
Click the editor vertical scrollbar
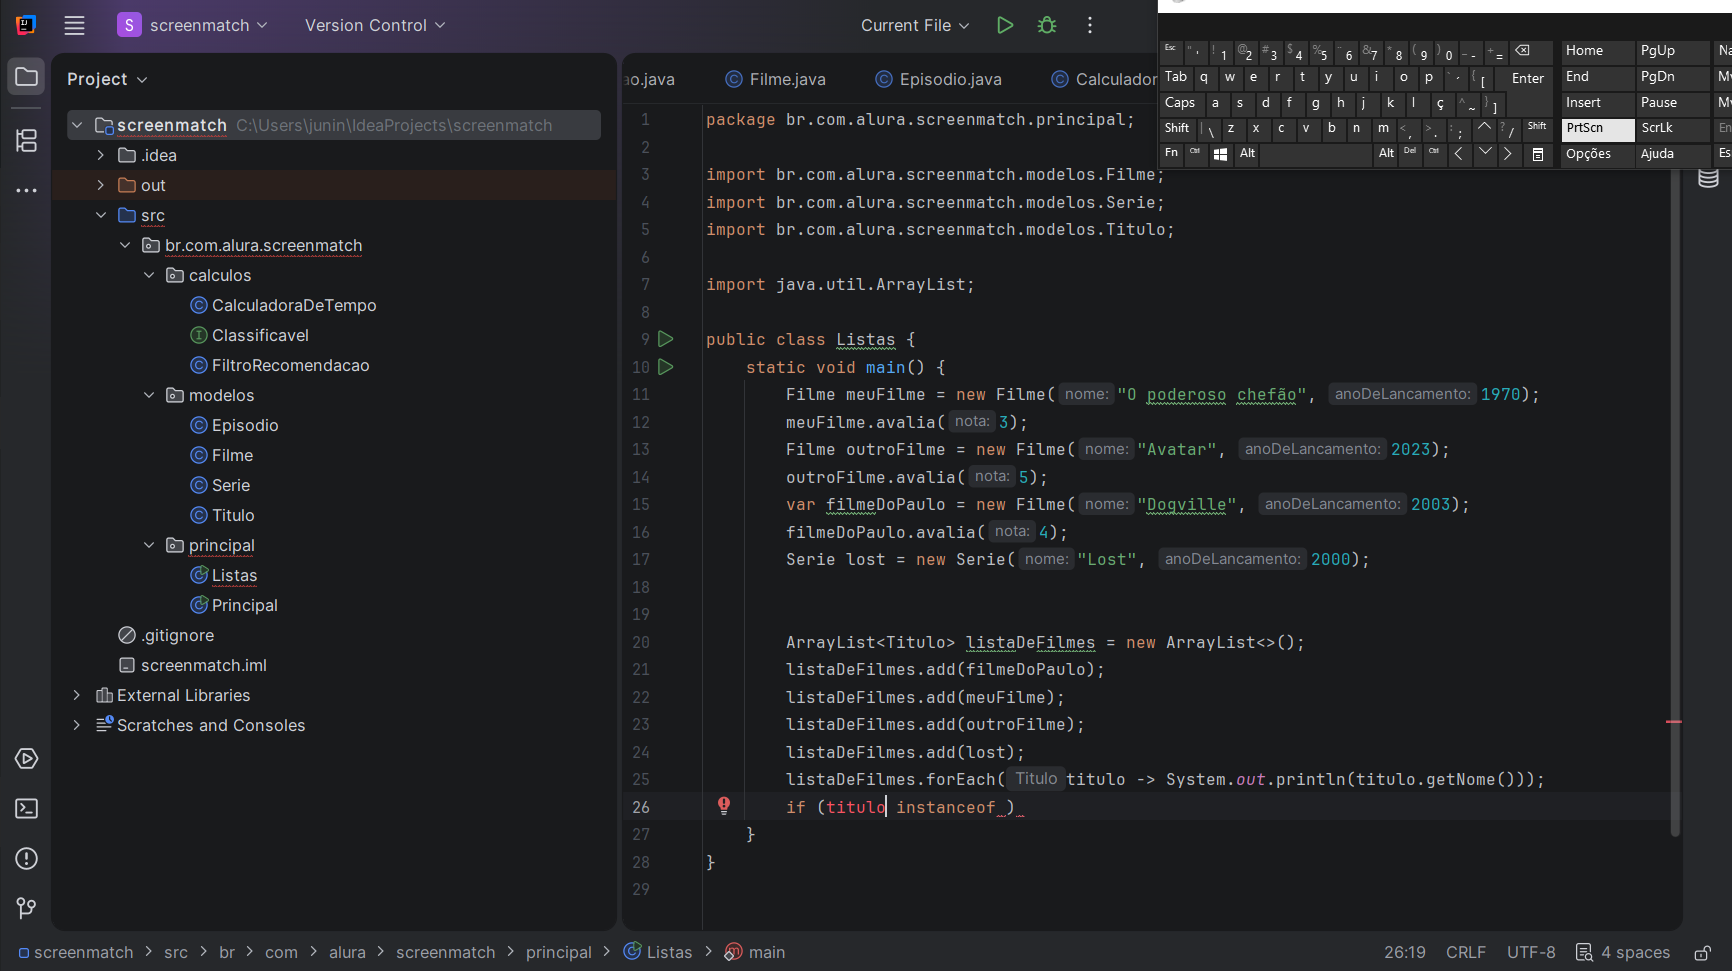[1675, 500]
